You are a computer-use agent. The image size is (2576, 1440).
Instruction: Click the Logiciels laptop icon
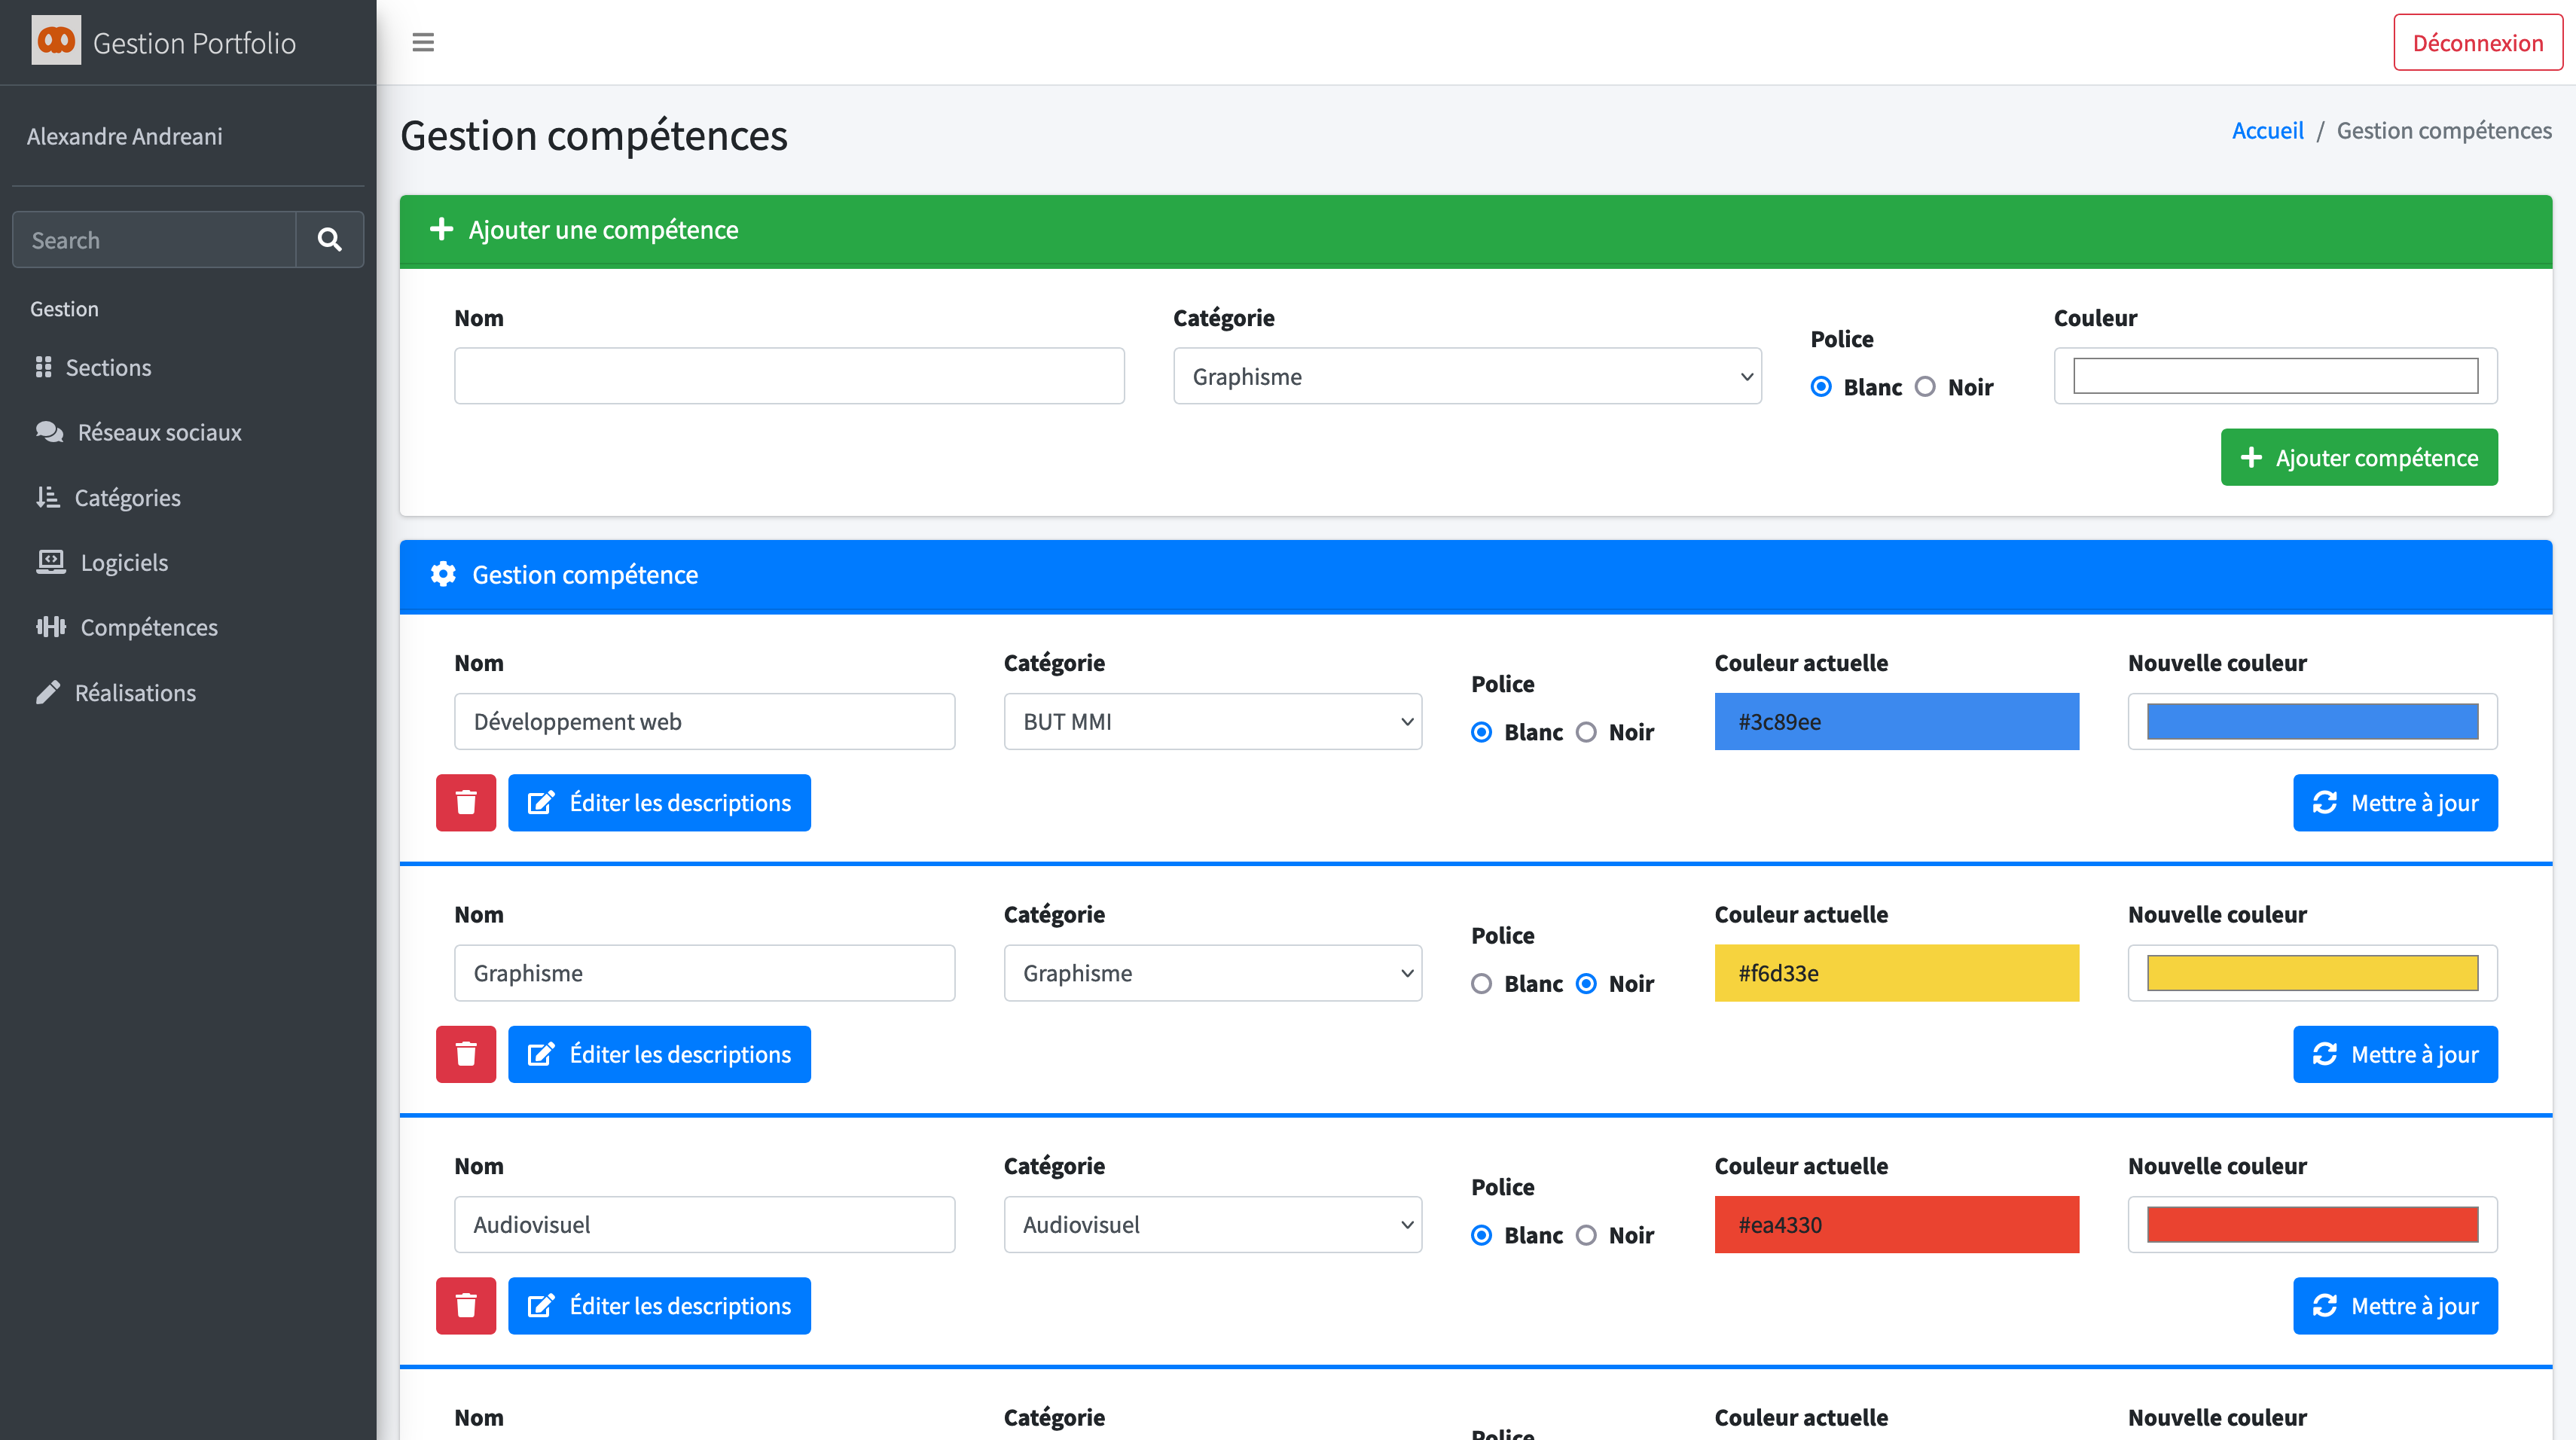pyautogui.click(x=50, y=562)
